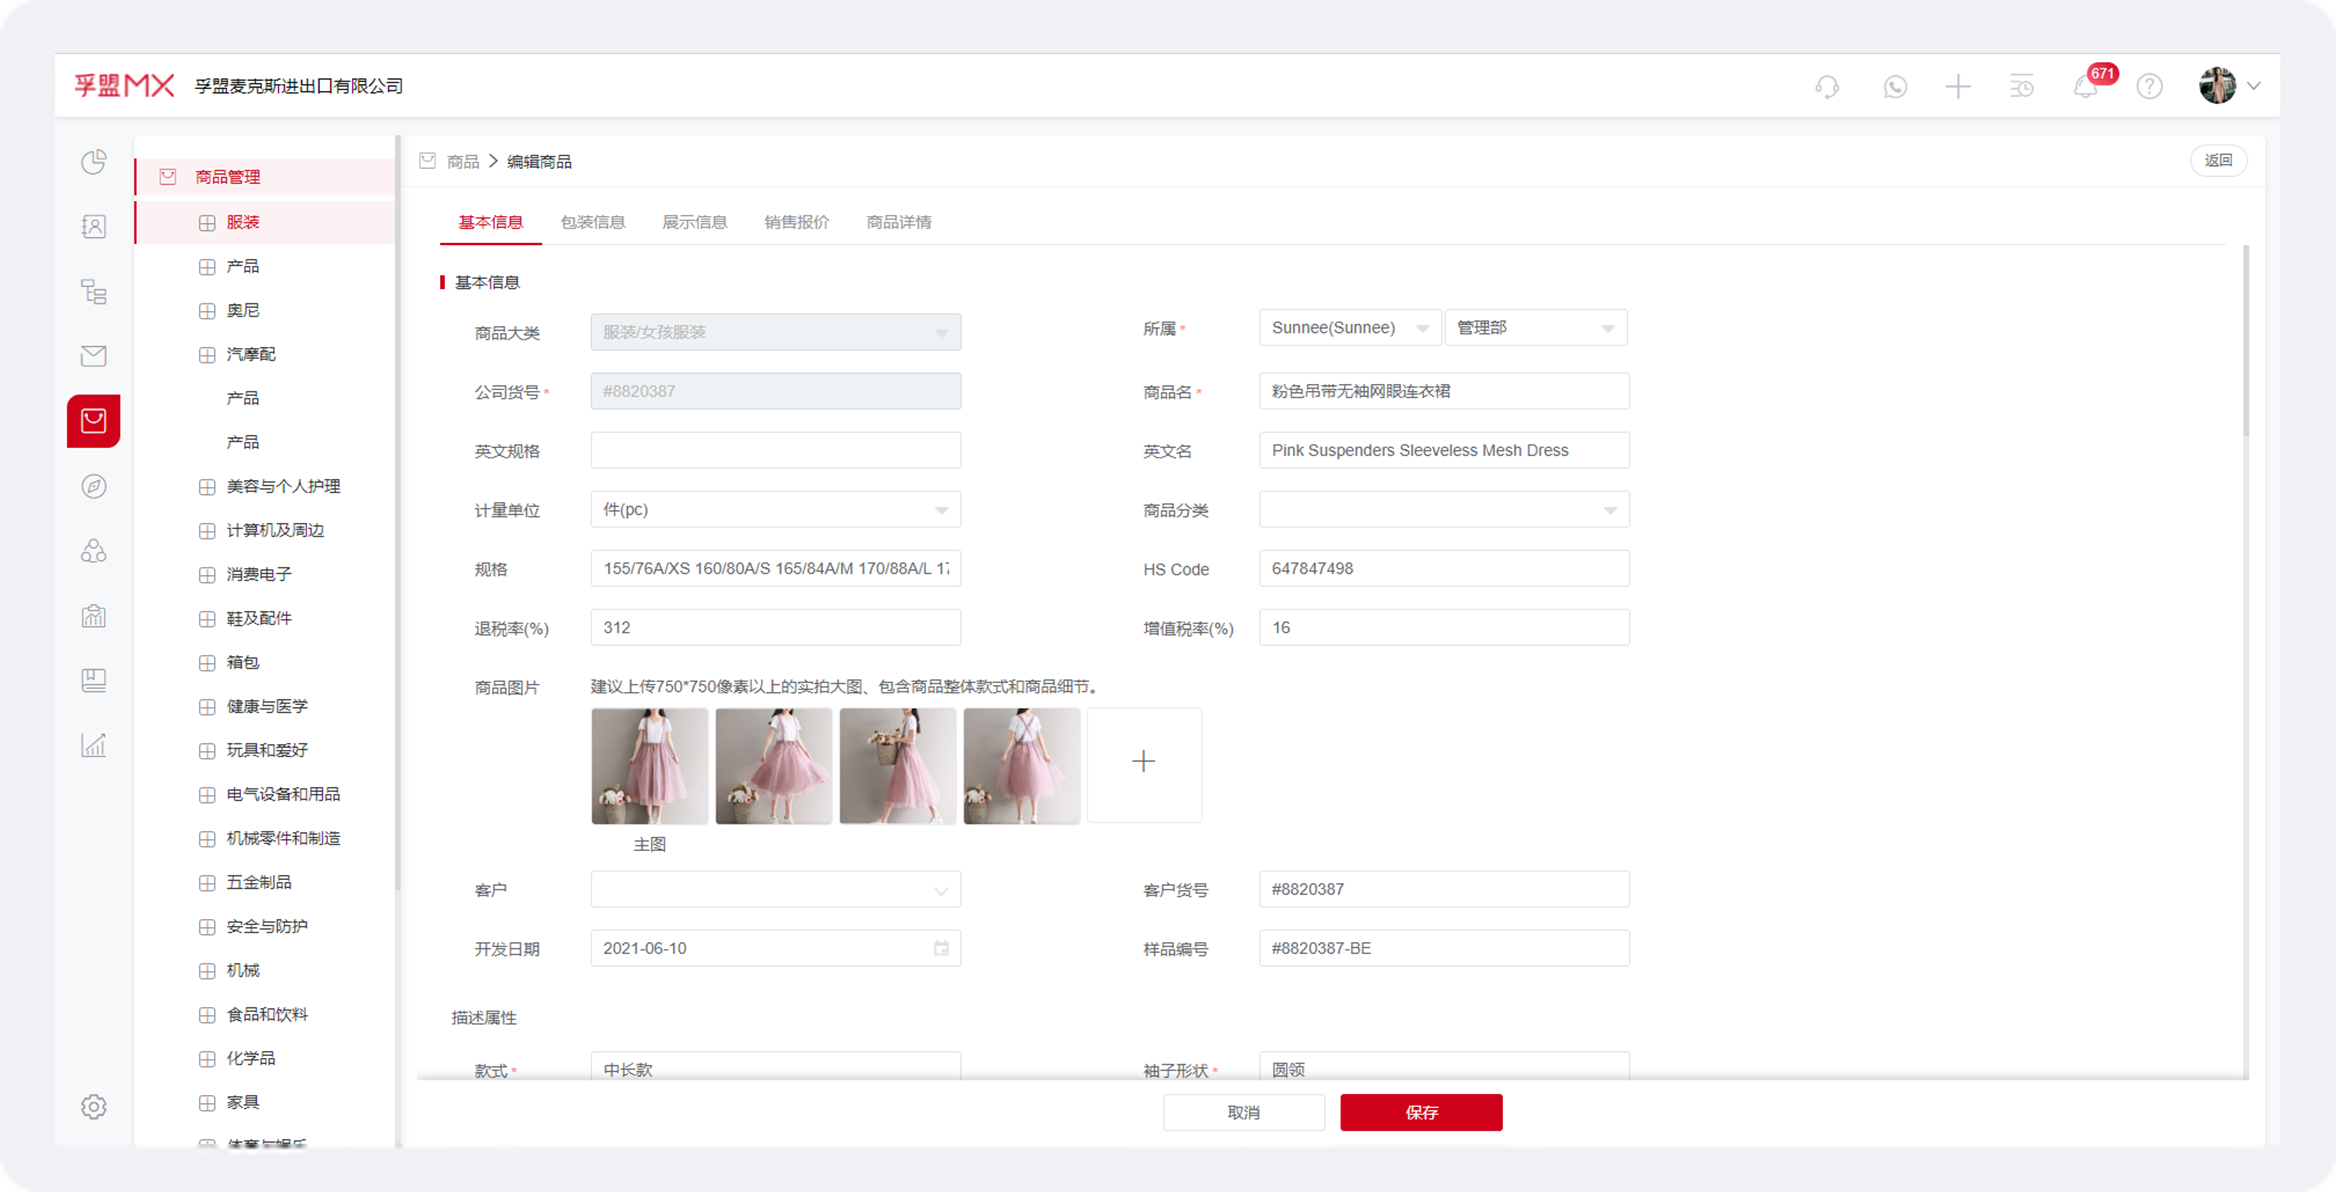
Task: Open the settings gear at sidebar bottom
Action: 93,1107
